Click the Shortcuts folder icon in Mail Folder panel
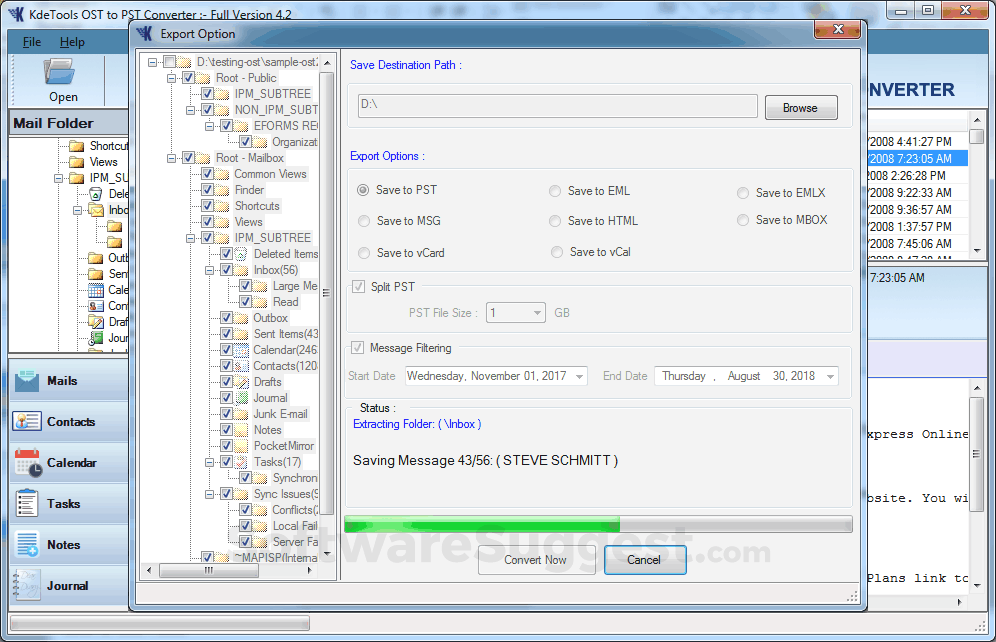Screen dimensions: 996x642 click(76, 146)
